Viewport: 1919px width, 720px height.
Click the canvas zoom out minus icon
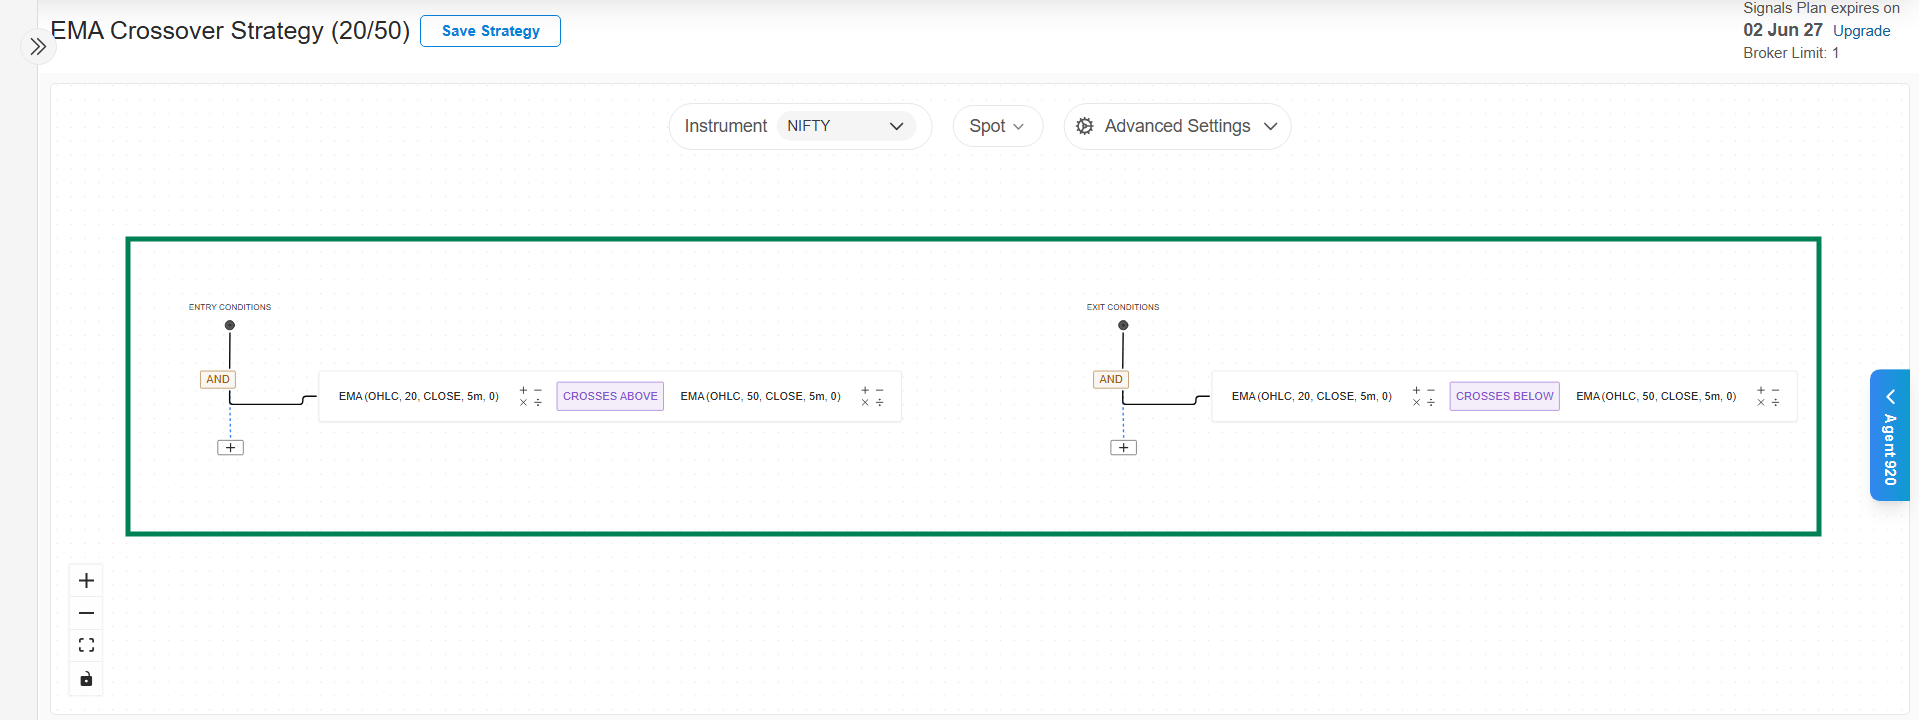[87, 613]
